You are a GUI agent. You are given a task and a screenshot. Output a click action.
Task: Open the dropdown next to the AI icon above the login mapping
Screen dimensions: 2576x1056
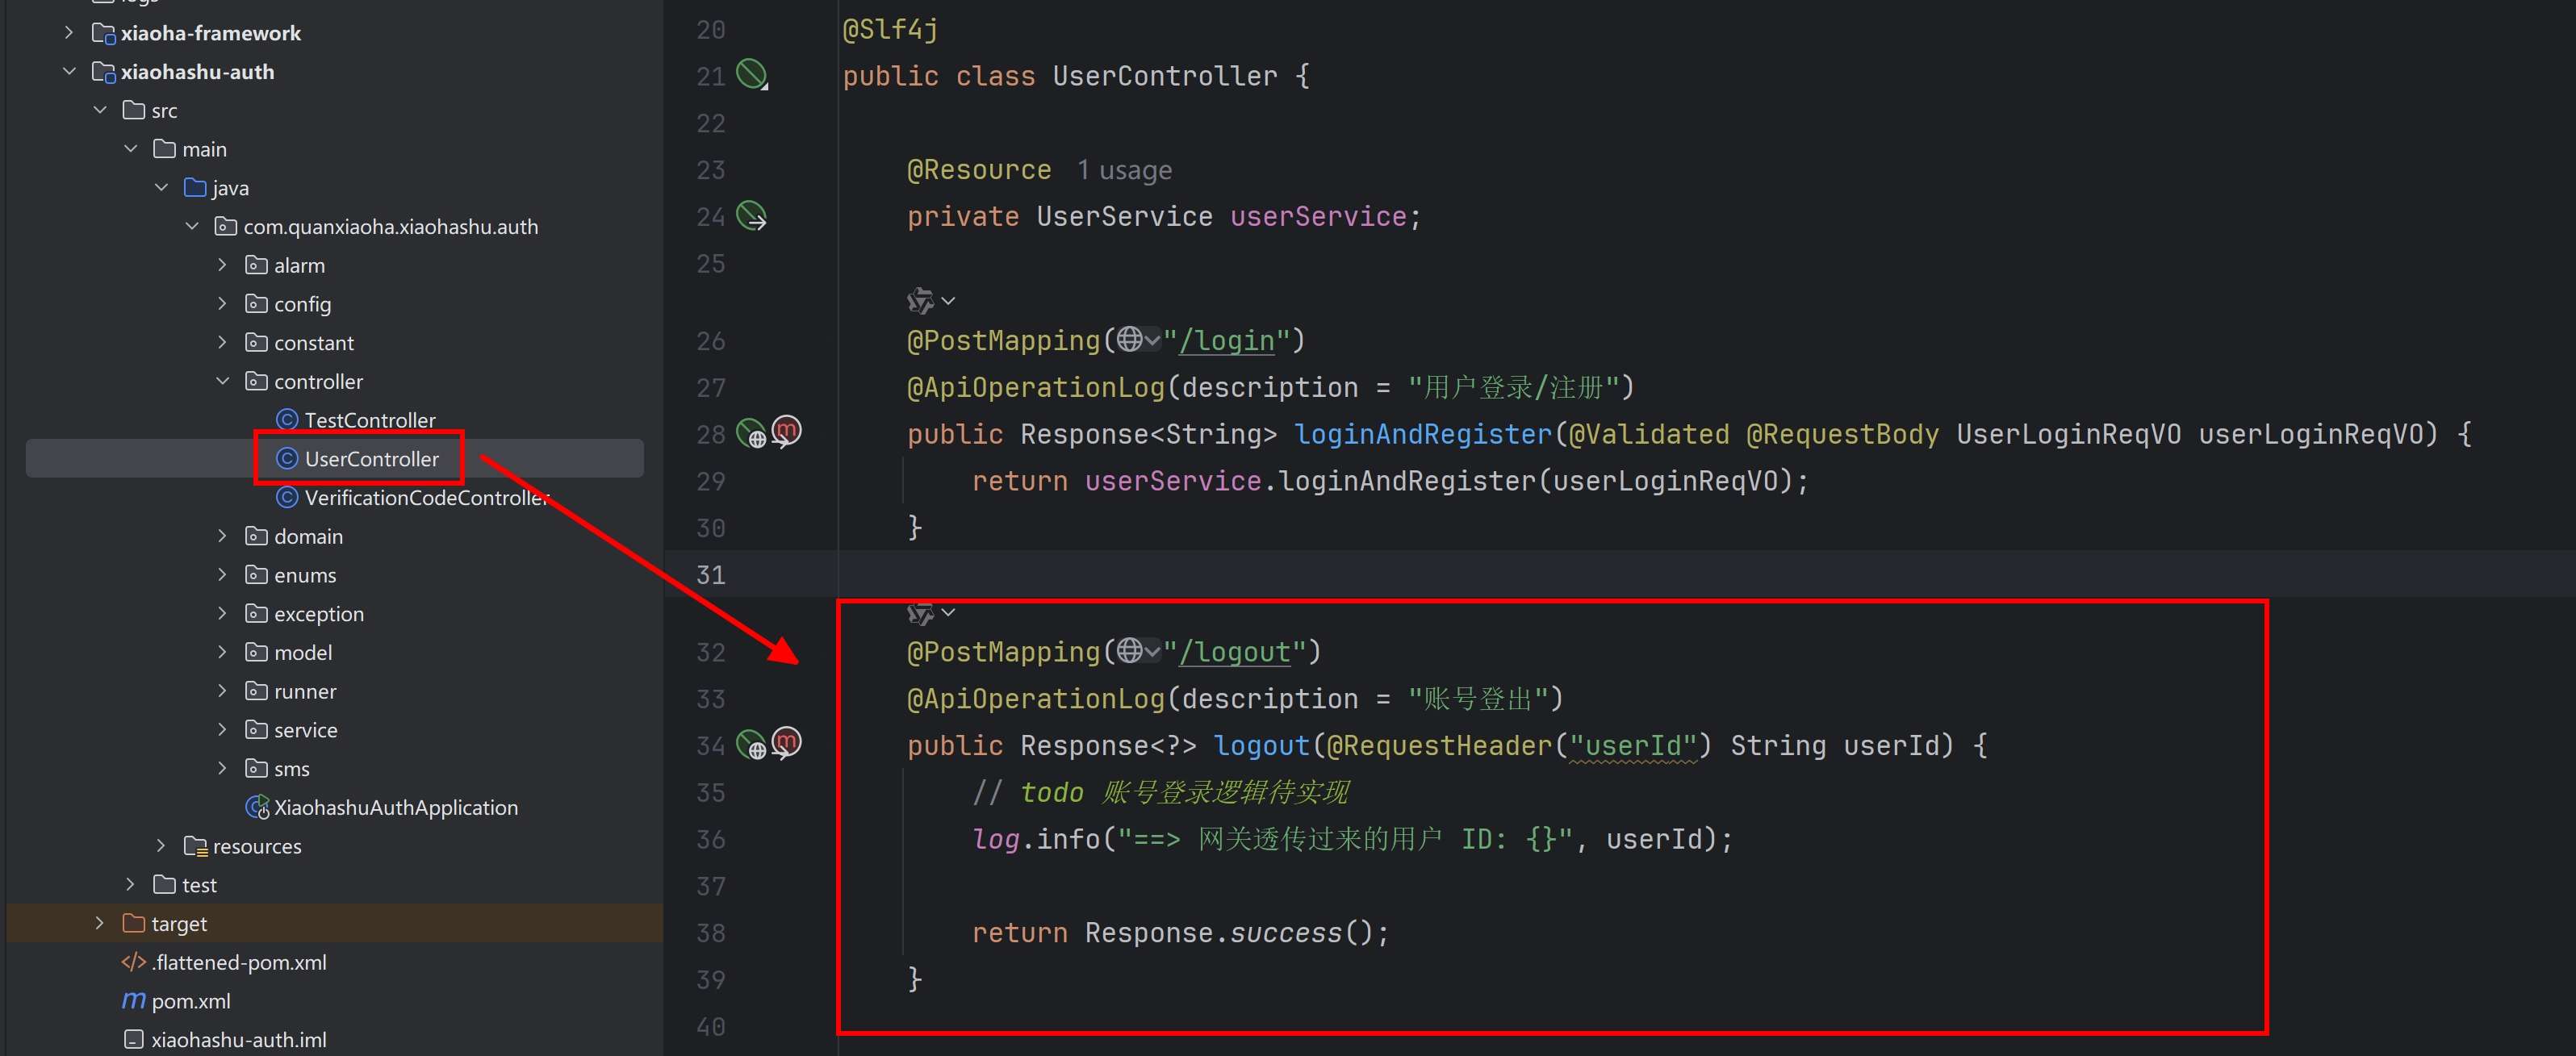(x=948, y=300)
